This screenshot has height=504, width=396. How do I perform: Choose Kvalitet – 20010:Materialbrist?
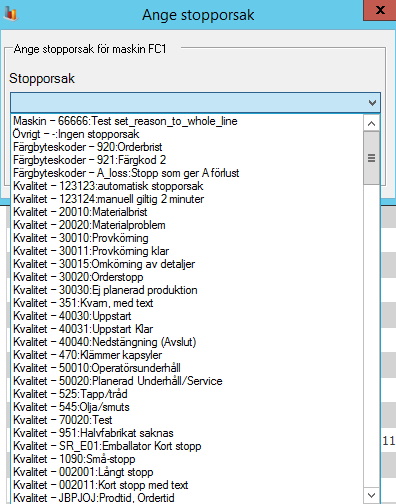[187, 212]
